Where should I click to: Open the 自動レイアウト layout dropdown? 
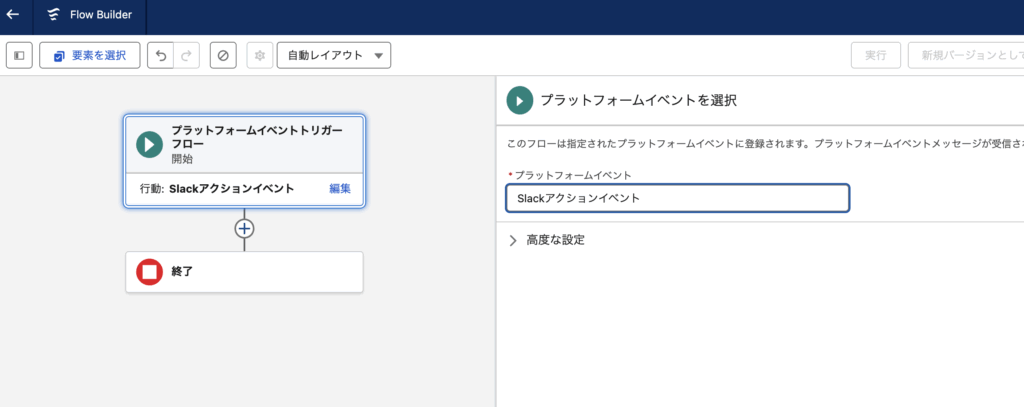click(x=333, y=55)
